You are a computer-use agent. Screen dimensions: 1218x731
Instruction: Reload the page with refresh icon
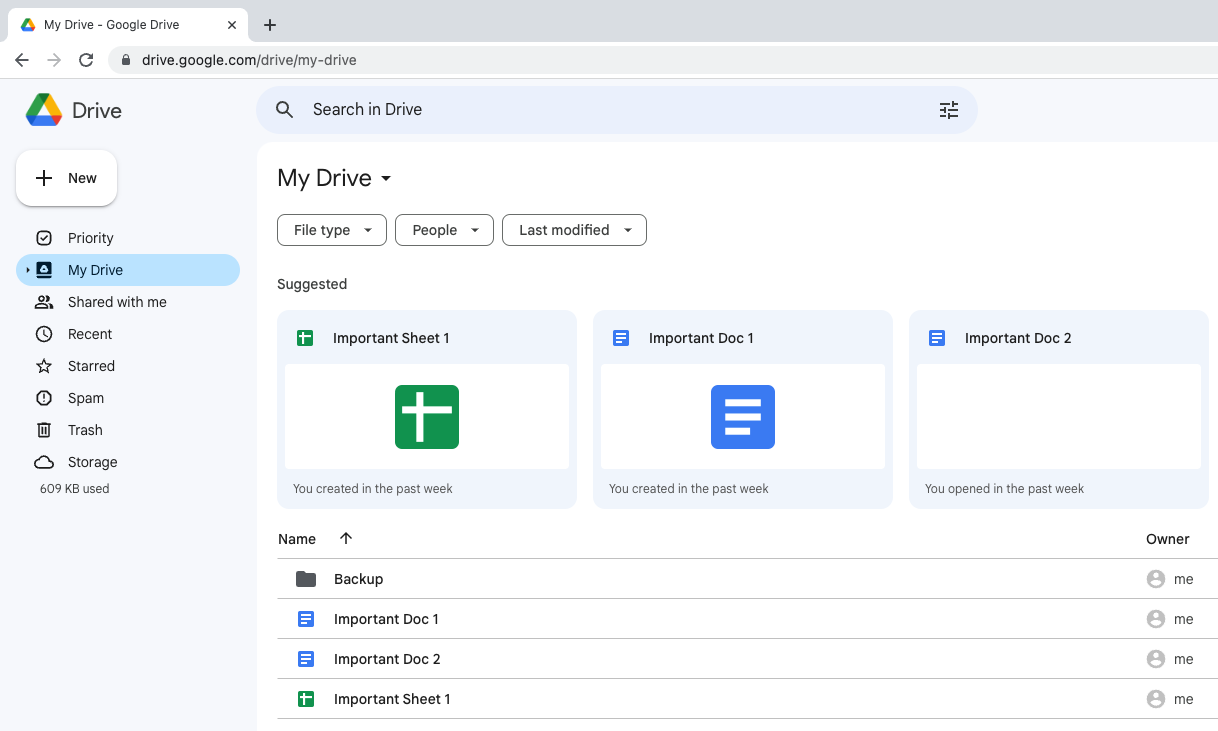point(86,60)
